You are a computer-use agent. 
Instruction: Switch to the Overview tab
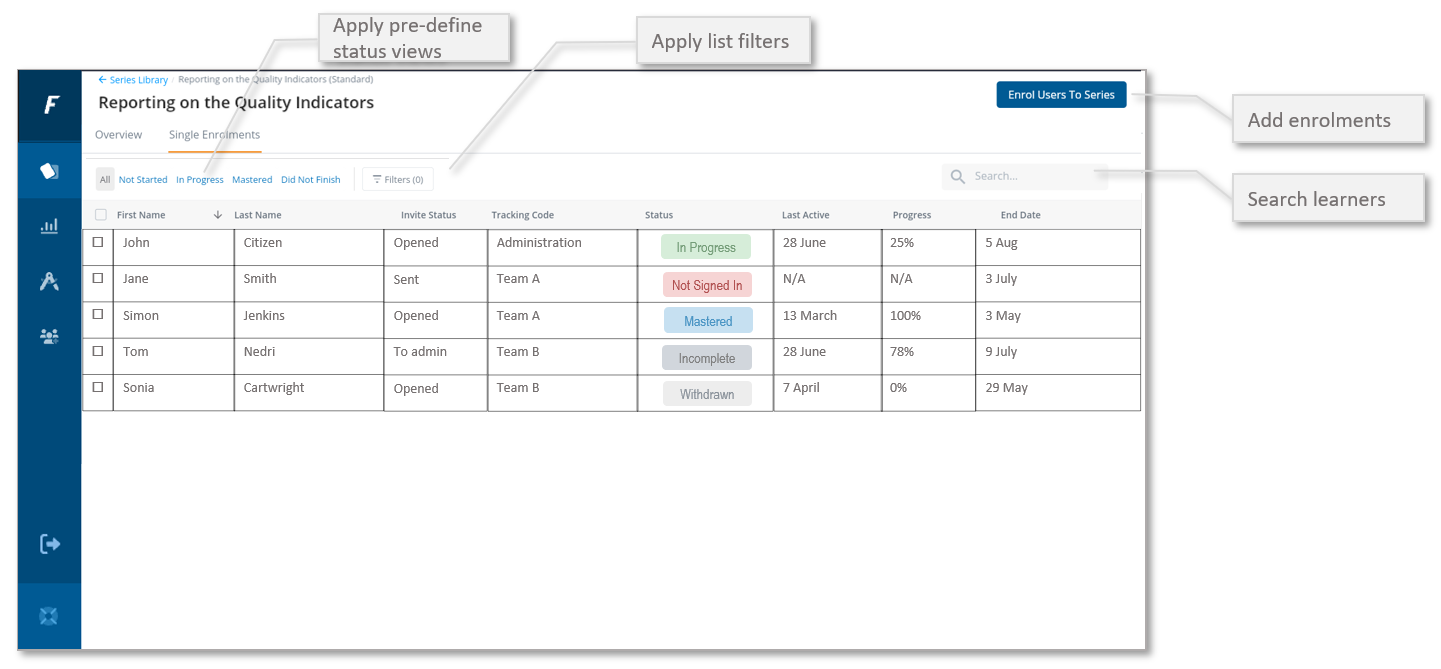(118, 135)
